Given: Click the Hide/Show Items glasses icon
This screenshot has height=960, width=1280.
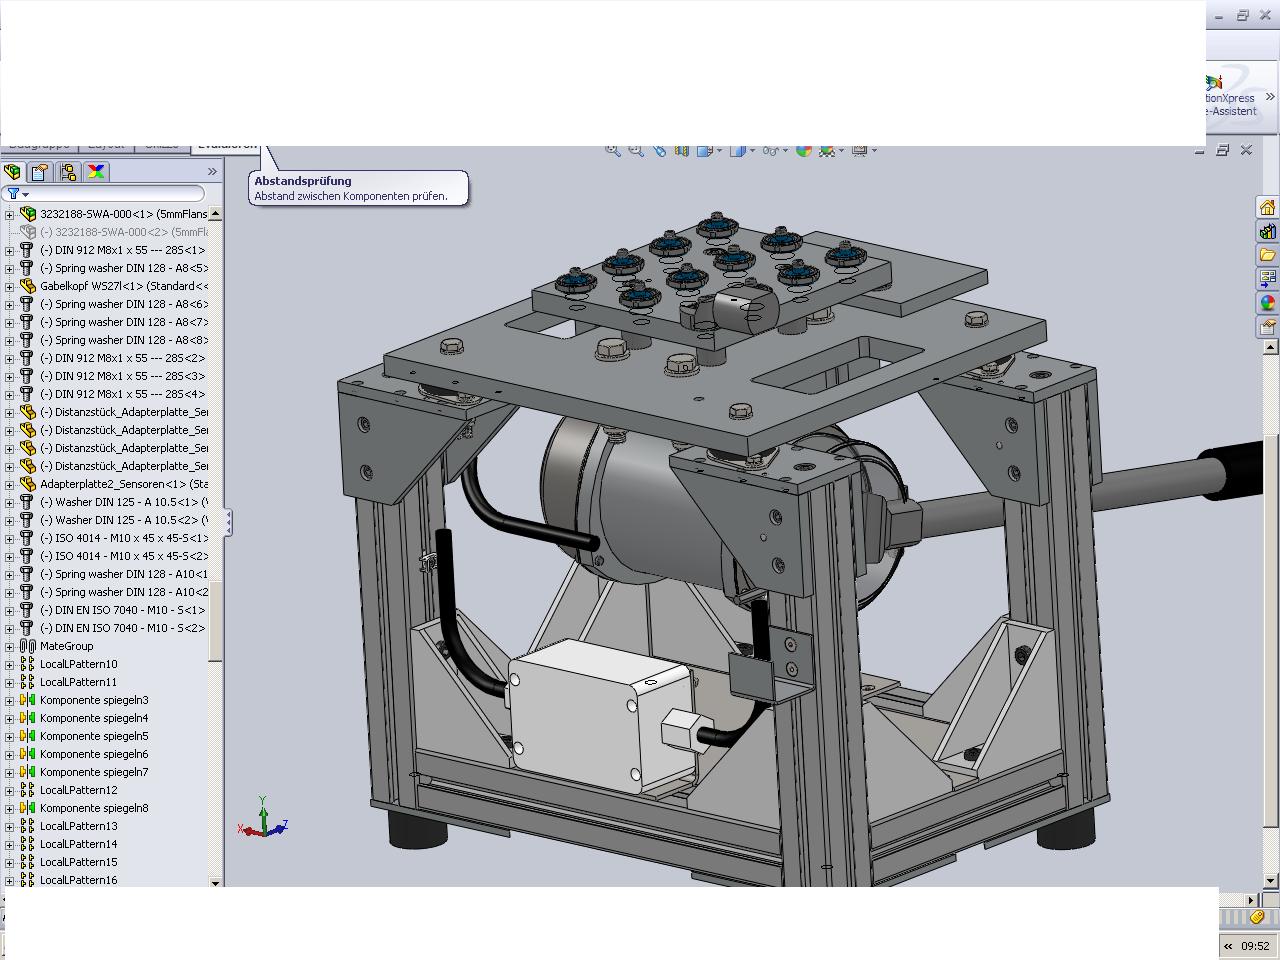Looking at the screenshot, I should (770, 150).
